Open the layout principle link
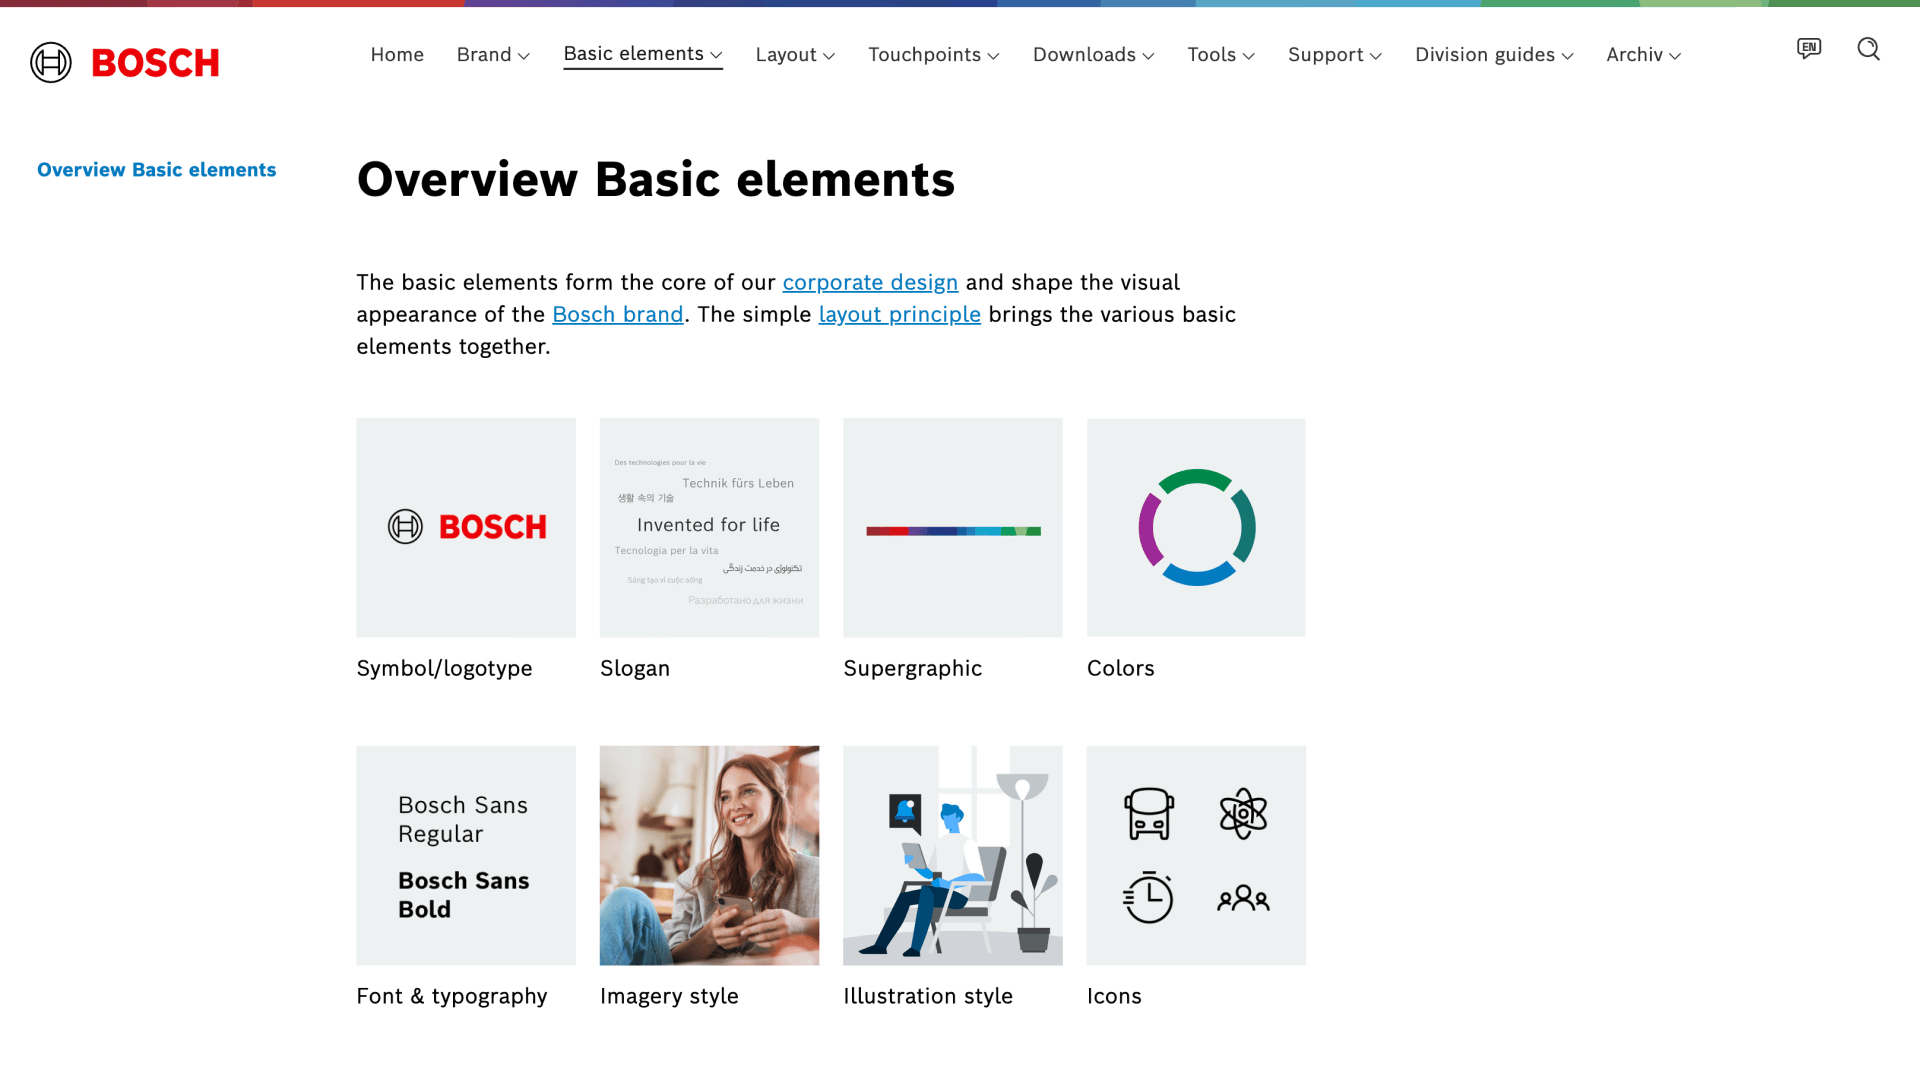The image size is (1920, 1080). [x=899, y=315]
